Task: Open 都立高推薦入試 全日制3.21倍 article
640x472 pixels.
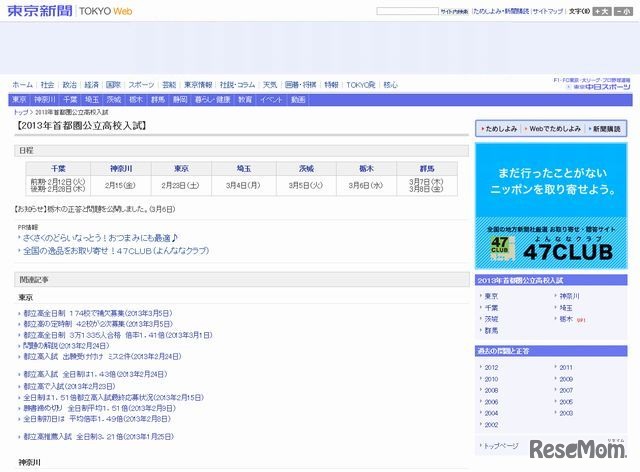Action: [98, 436]
